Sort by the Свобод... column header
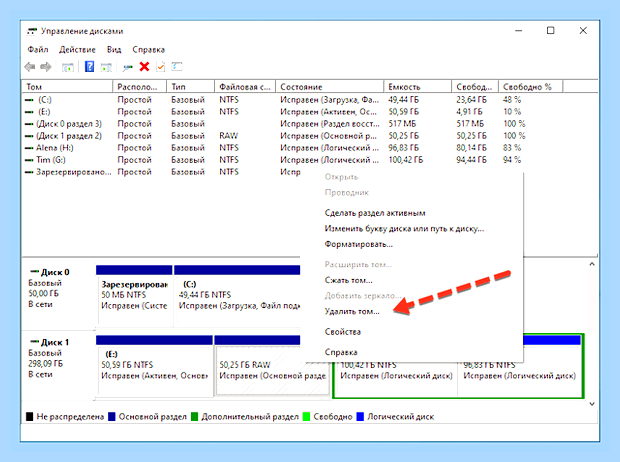This screenshot has width=620, height=462. point(474,87)
